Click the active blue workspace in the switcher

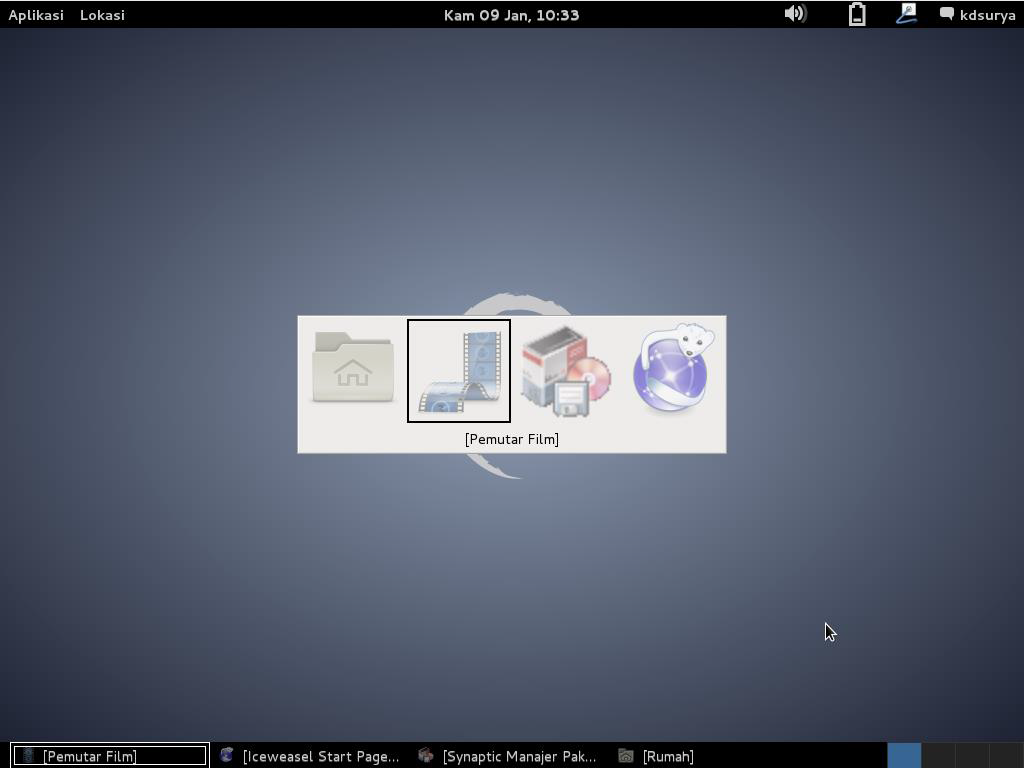click(904, 755)
